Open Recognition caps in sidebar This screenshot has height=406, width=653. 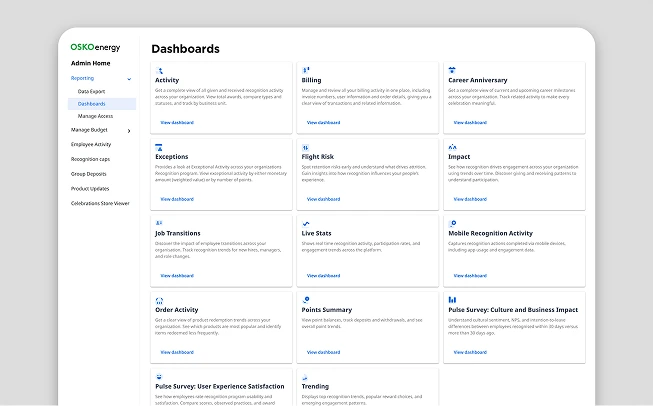click(90, 159)
